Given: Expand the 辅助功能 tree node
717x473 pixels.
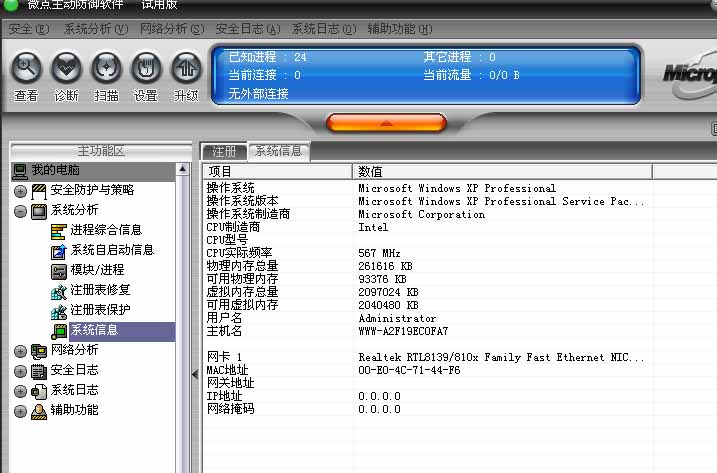Looking at the screenshot, I should point(20,411).
